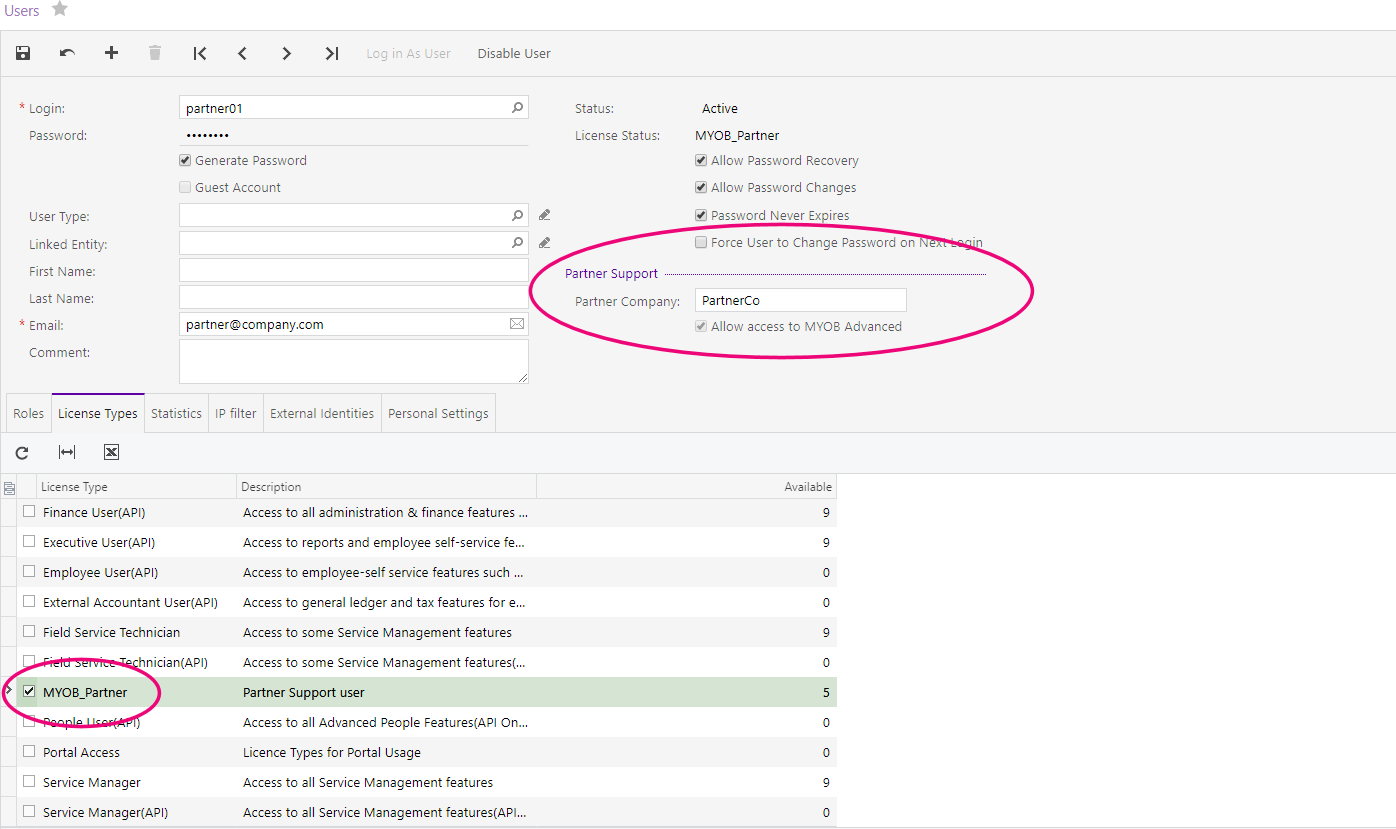The width and height of the screenshot is (1396, 829).
Task: Click the Partner Company input field
Action: 800,300
